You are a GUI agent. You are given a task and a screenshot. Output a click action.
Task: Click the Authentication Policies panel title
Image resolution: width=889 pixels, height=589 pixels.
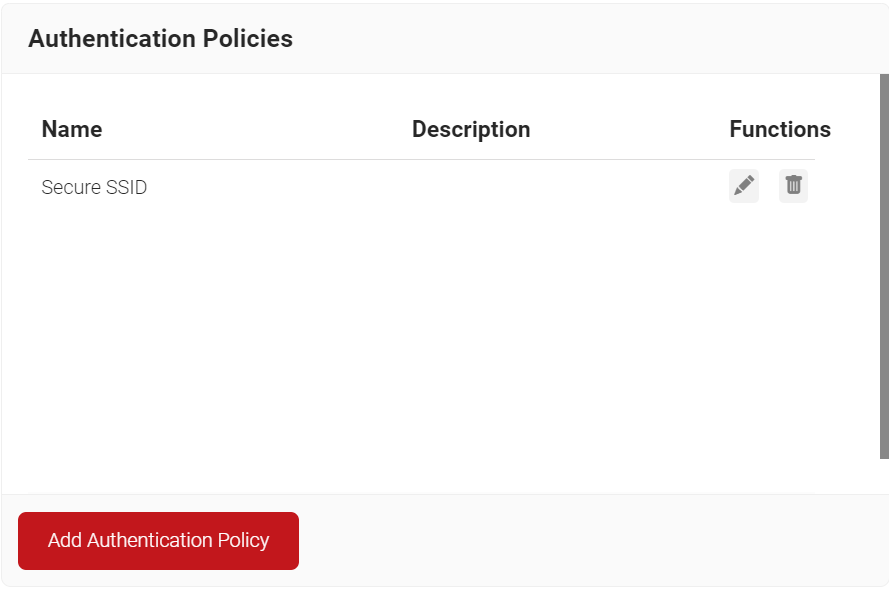click(160, 39)
